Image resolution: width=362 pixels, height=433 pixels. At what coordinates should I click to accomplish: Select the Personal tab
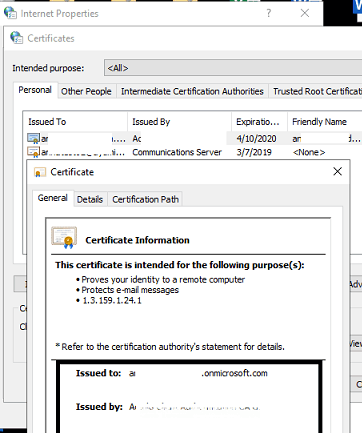(x=35, y=90)
